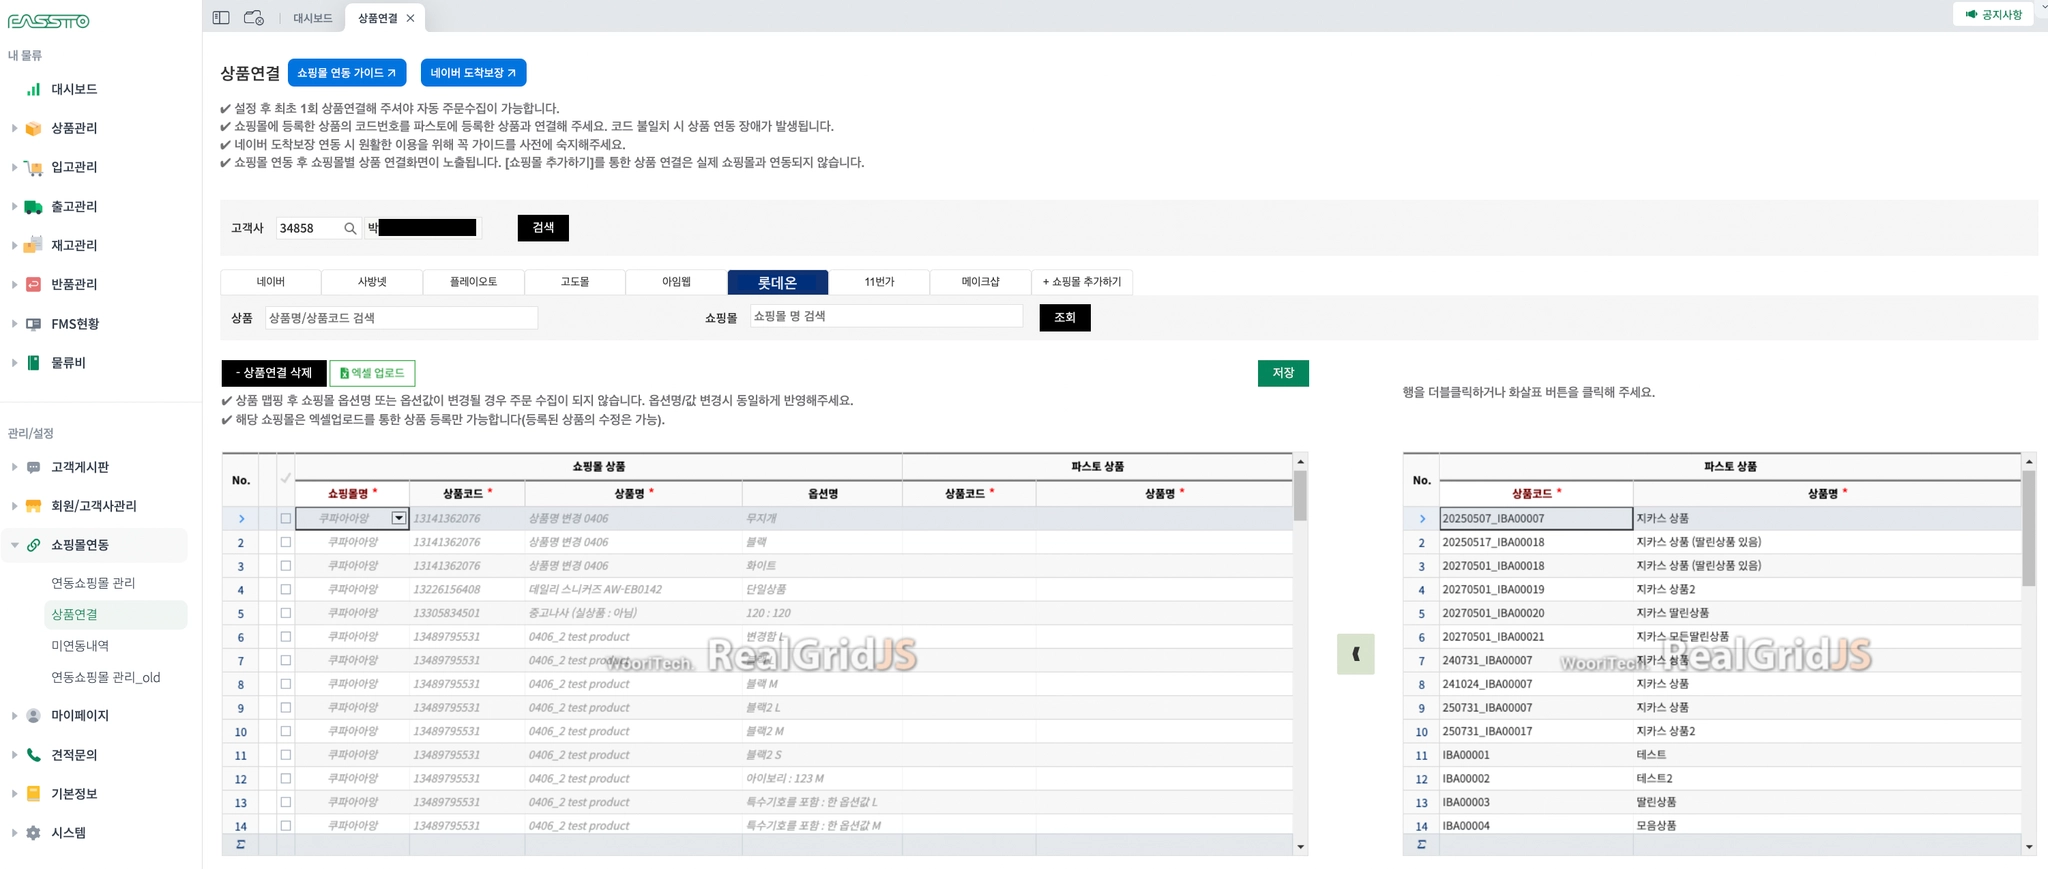This screenshot has height=869, width=2048.
Task: Expand the 반품관리 menu arrow
Action: 14,284
